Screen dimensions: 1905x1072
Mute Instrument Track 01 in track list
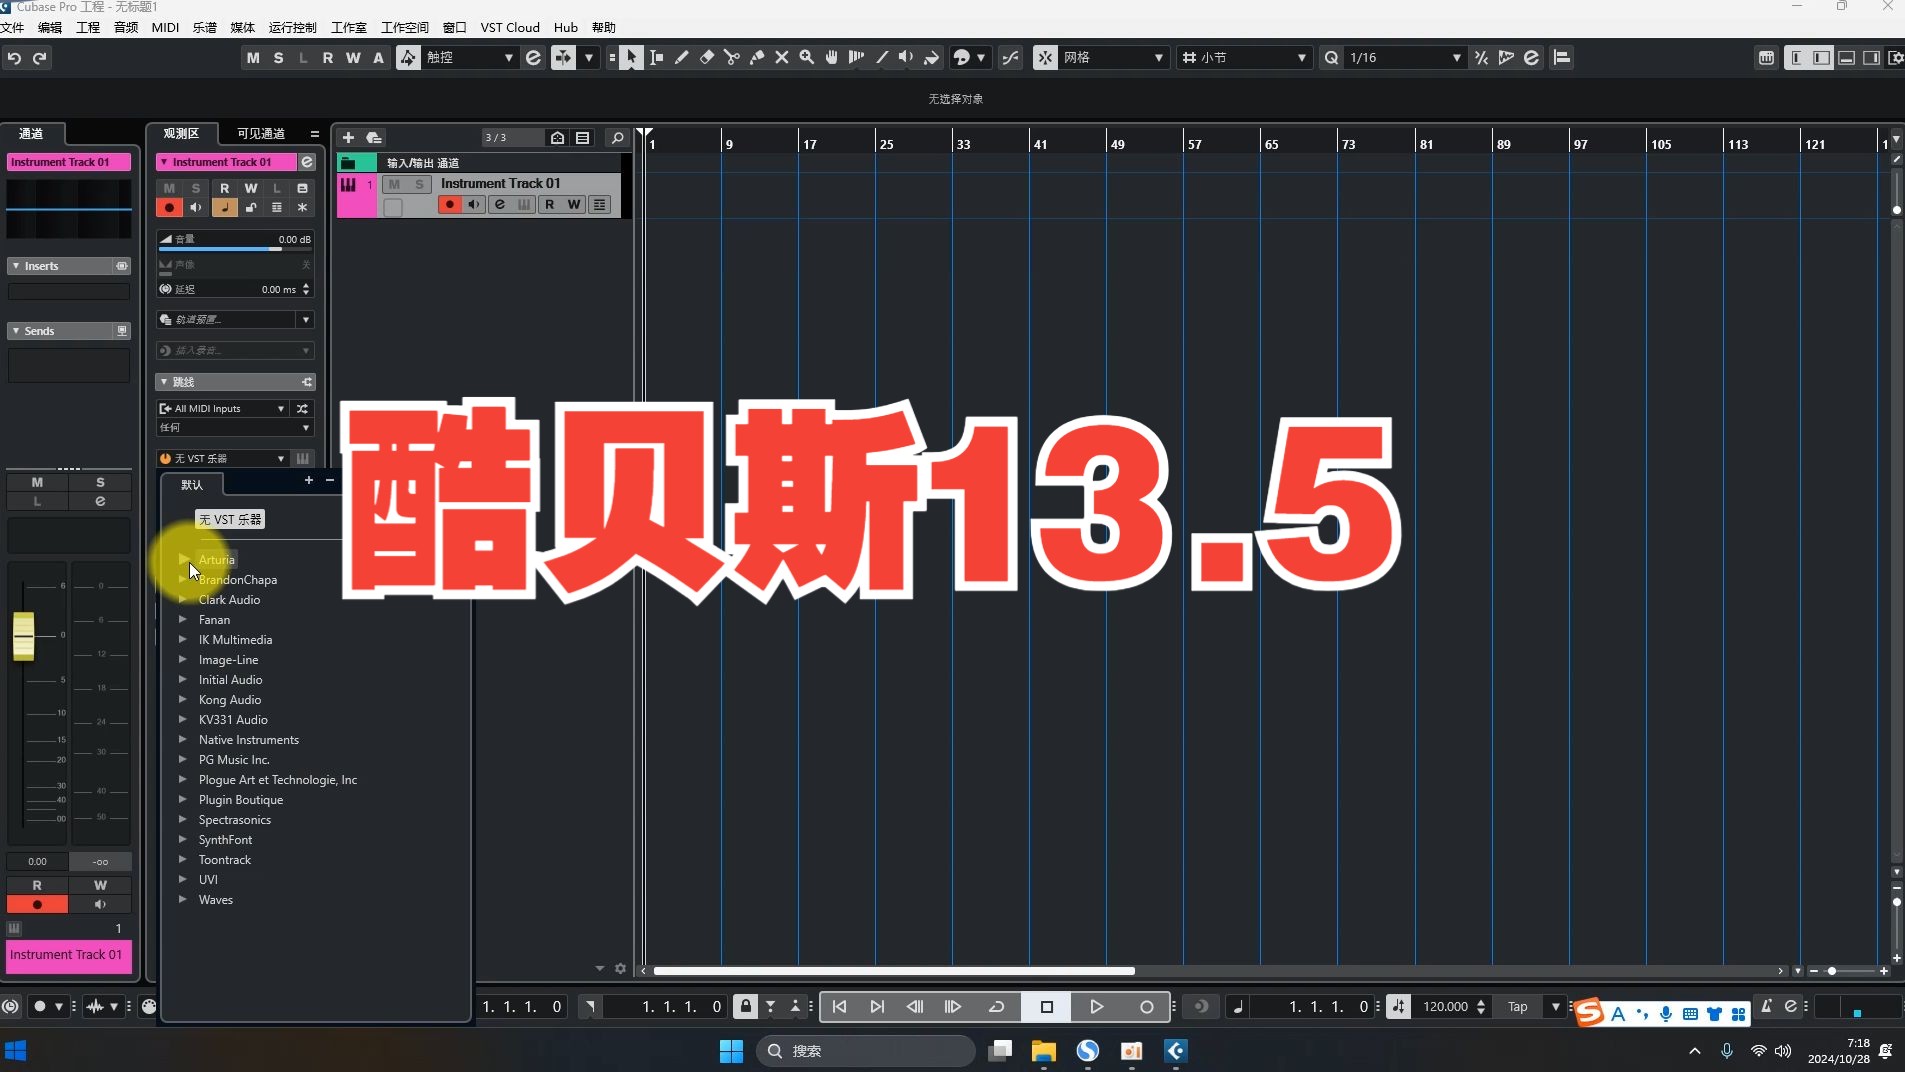(395, 184)
